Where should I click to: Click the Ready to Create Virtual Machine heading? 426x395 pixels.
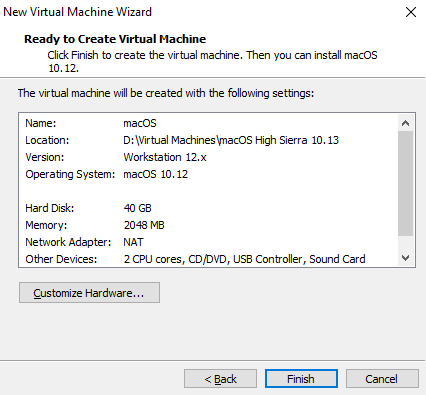point(115,39)
